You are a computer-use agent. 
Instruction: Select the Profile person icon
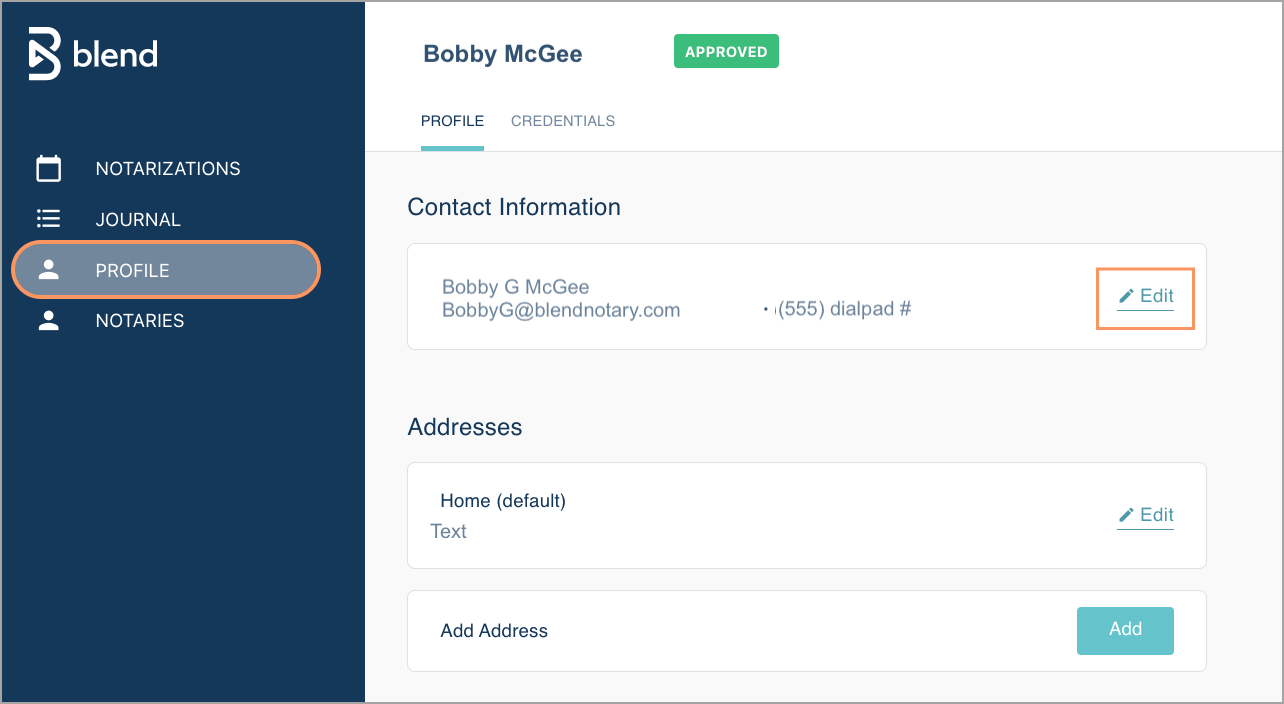48,269
